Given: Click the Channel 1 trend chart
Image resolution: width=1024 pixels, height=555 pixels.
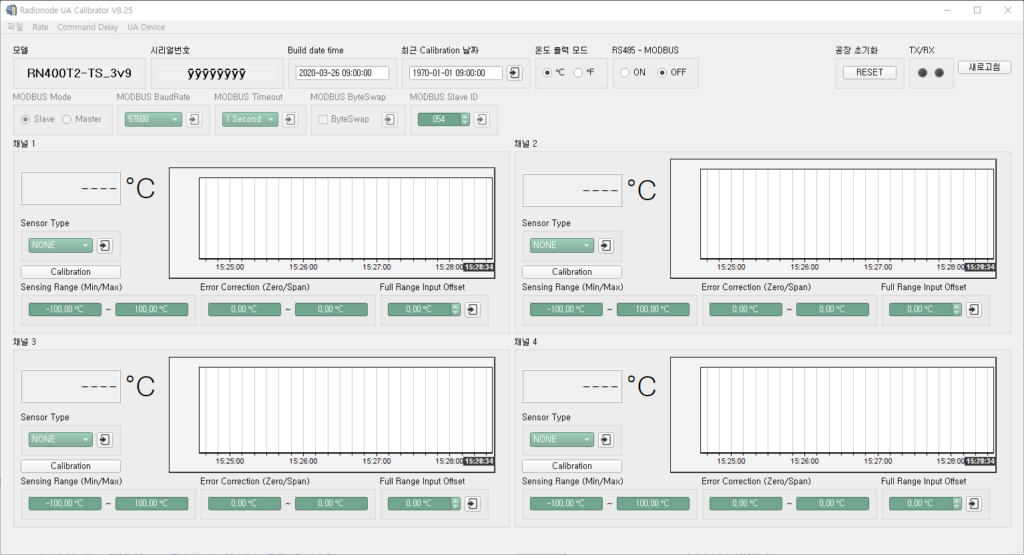Looking at the screenshot, I should [332, 223].
